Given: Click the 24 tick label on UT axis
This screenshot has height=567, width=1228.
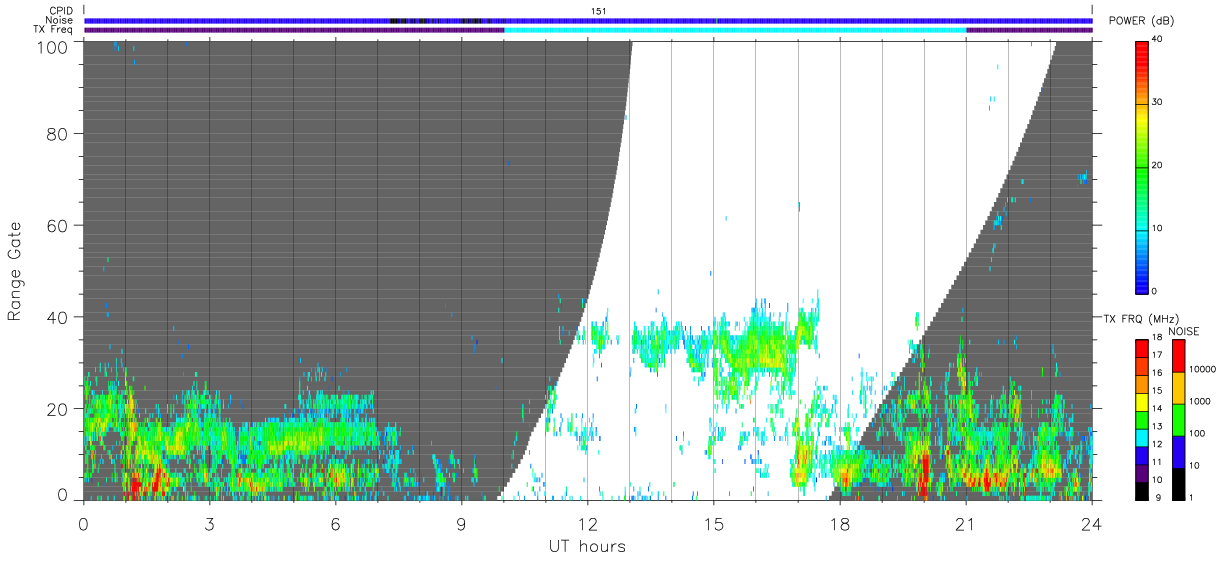Looking at the screenshot, I should coord(1091,523).
